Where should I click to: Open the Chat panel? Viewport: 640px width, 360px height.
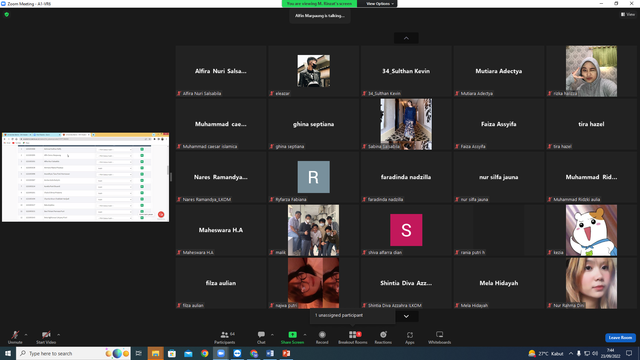point(261,337)
